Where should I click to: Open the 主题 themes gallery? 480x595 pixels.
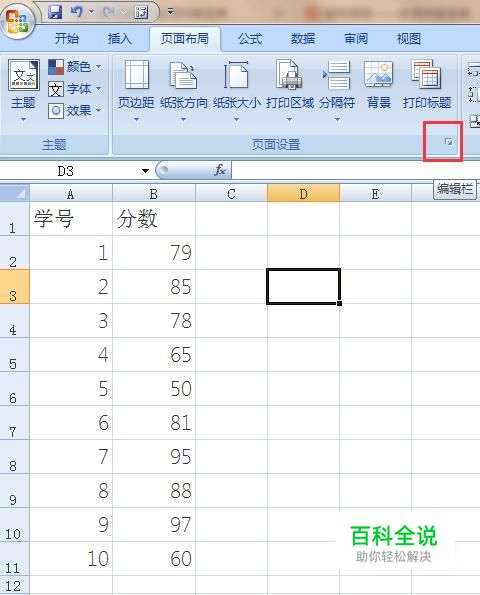[23, 91]
